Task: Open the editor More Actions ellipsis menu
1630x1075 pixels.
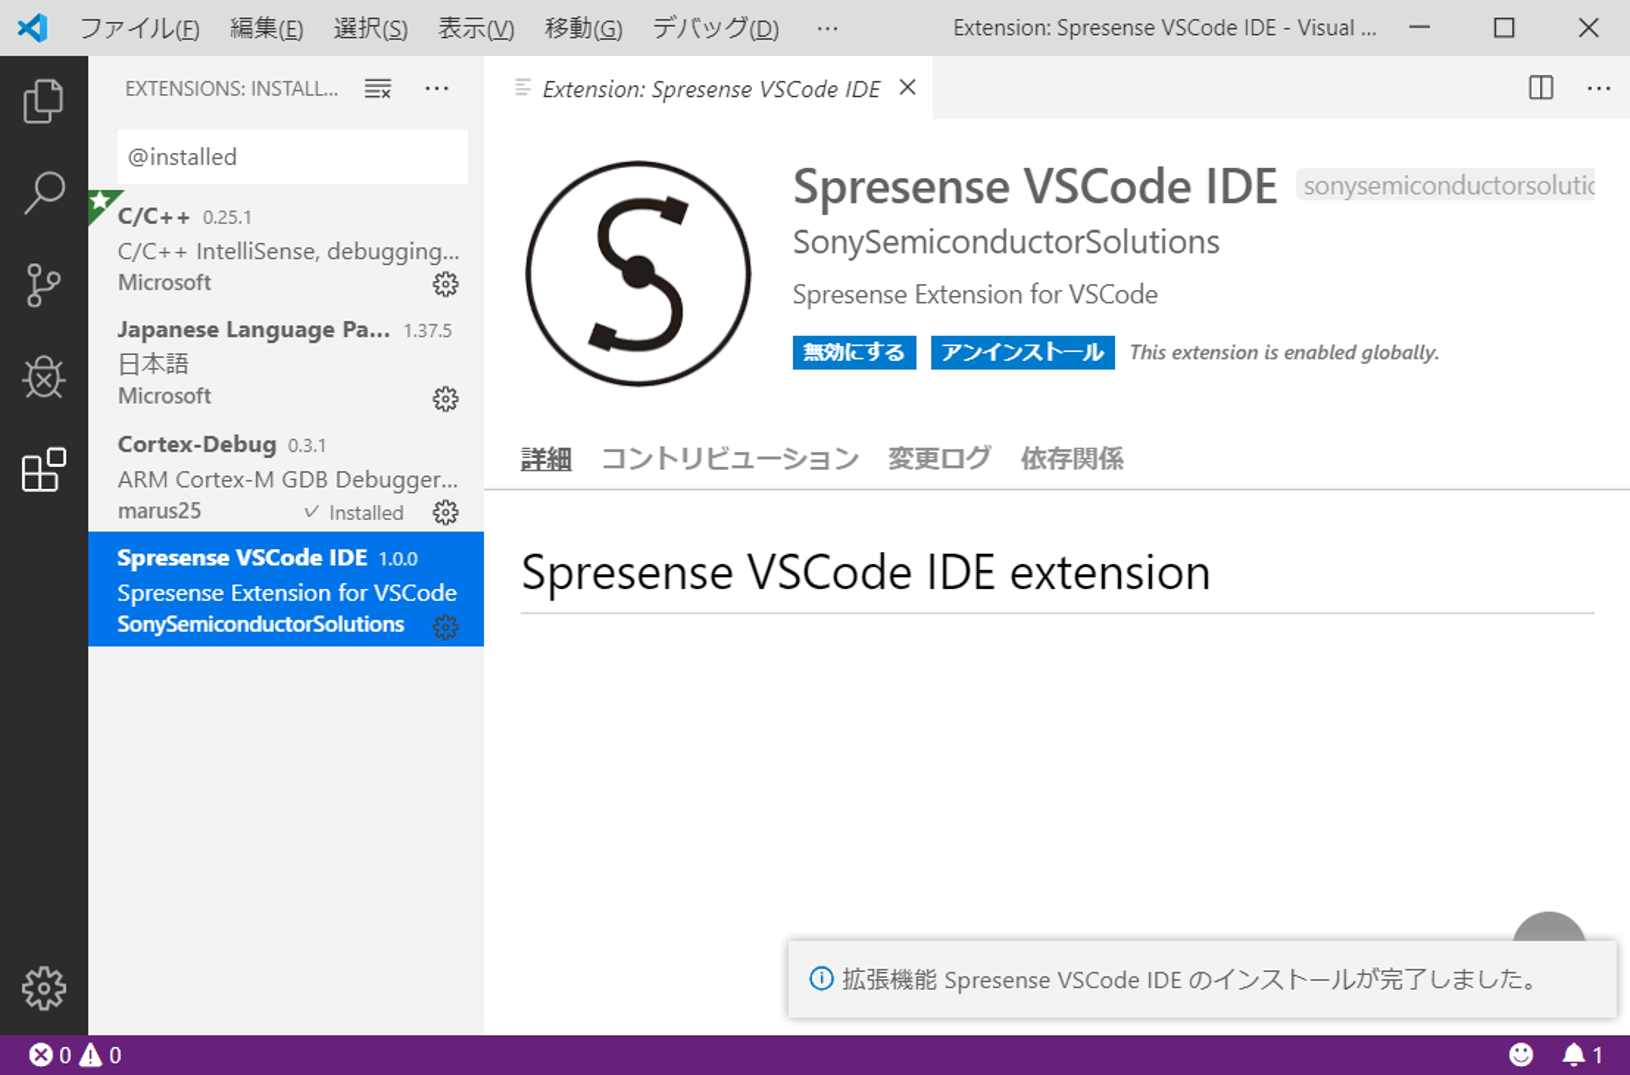Action: click(x=1597, y=88)
